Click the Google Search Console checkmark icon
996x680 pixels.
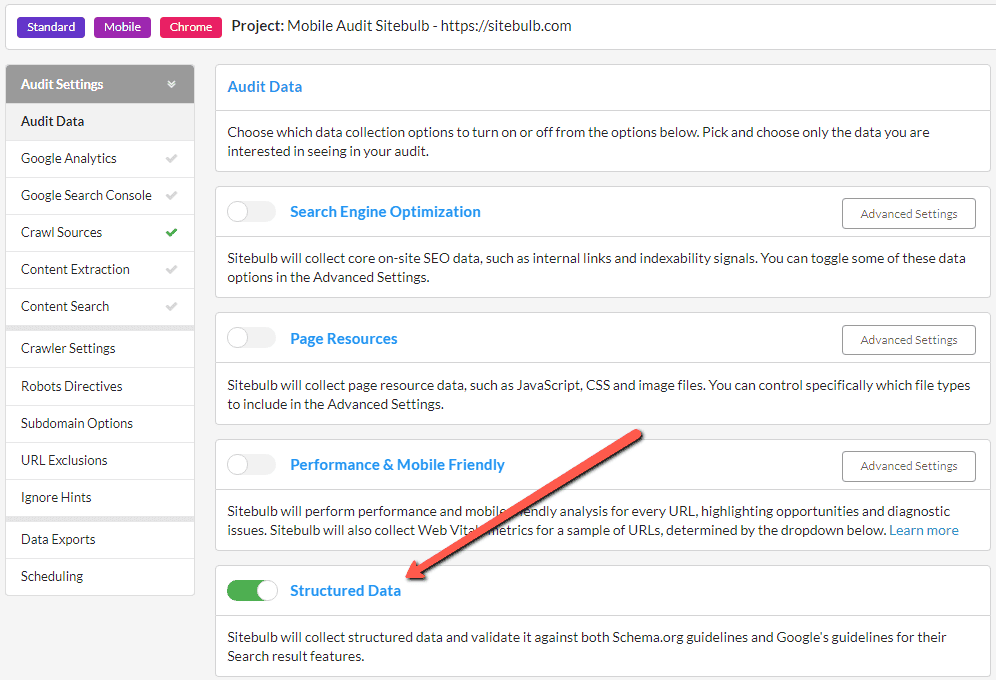[172, 196]
